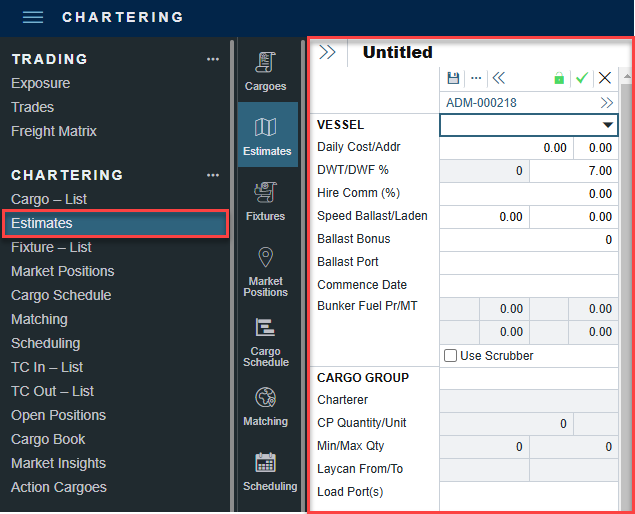Image resolution: width=635 pixels, height=514 pixels.
Task: Click the green lock icon
Action: point(559,78)
